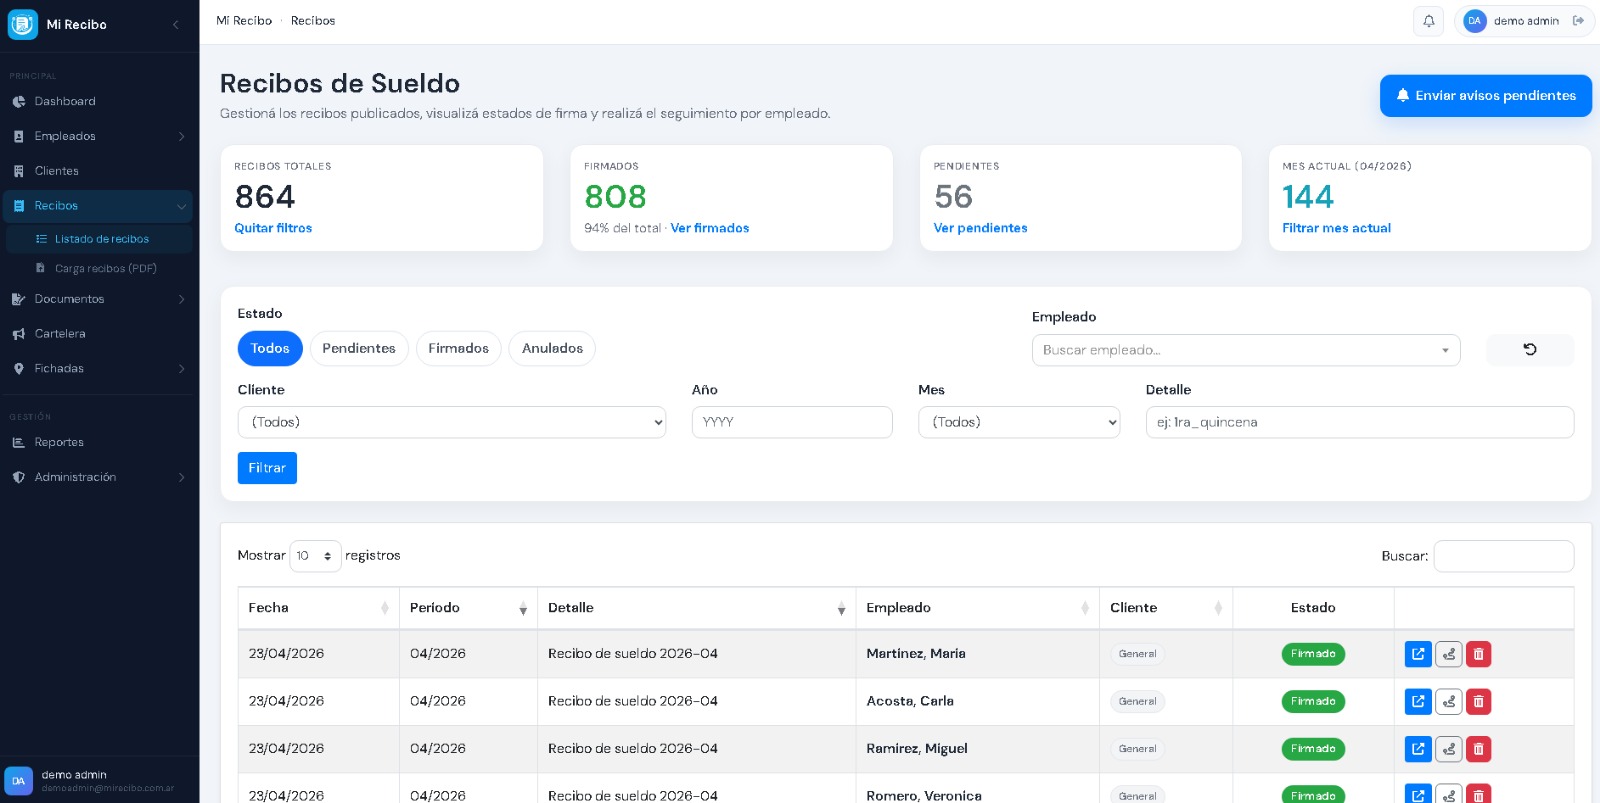The image size is (1600, 803).
Task: Open Carga recibos (PDF) in sidebar
Action: click(105, 268)
